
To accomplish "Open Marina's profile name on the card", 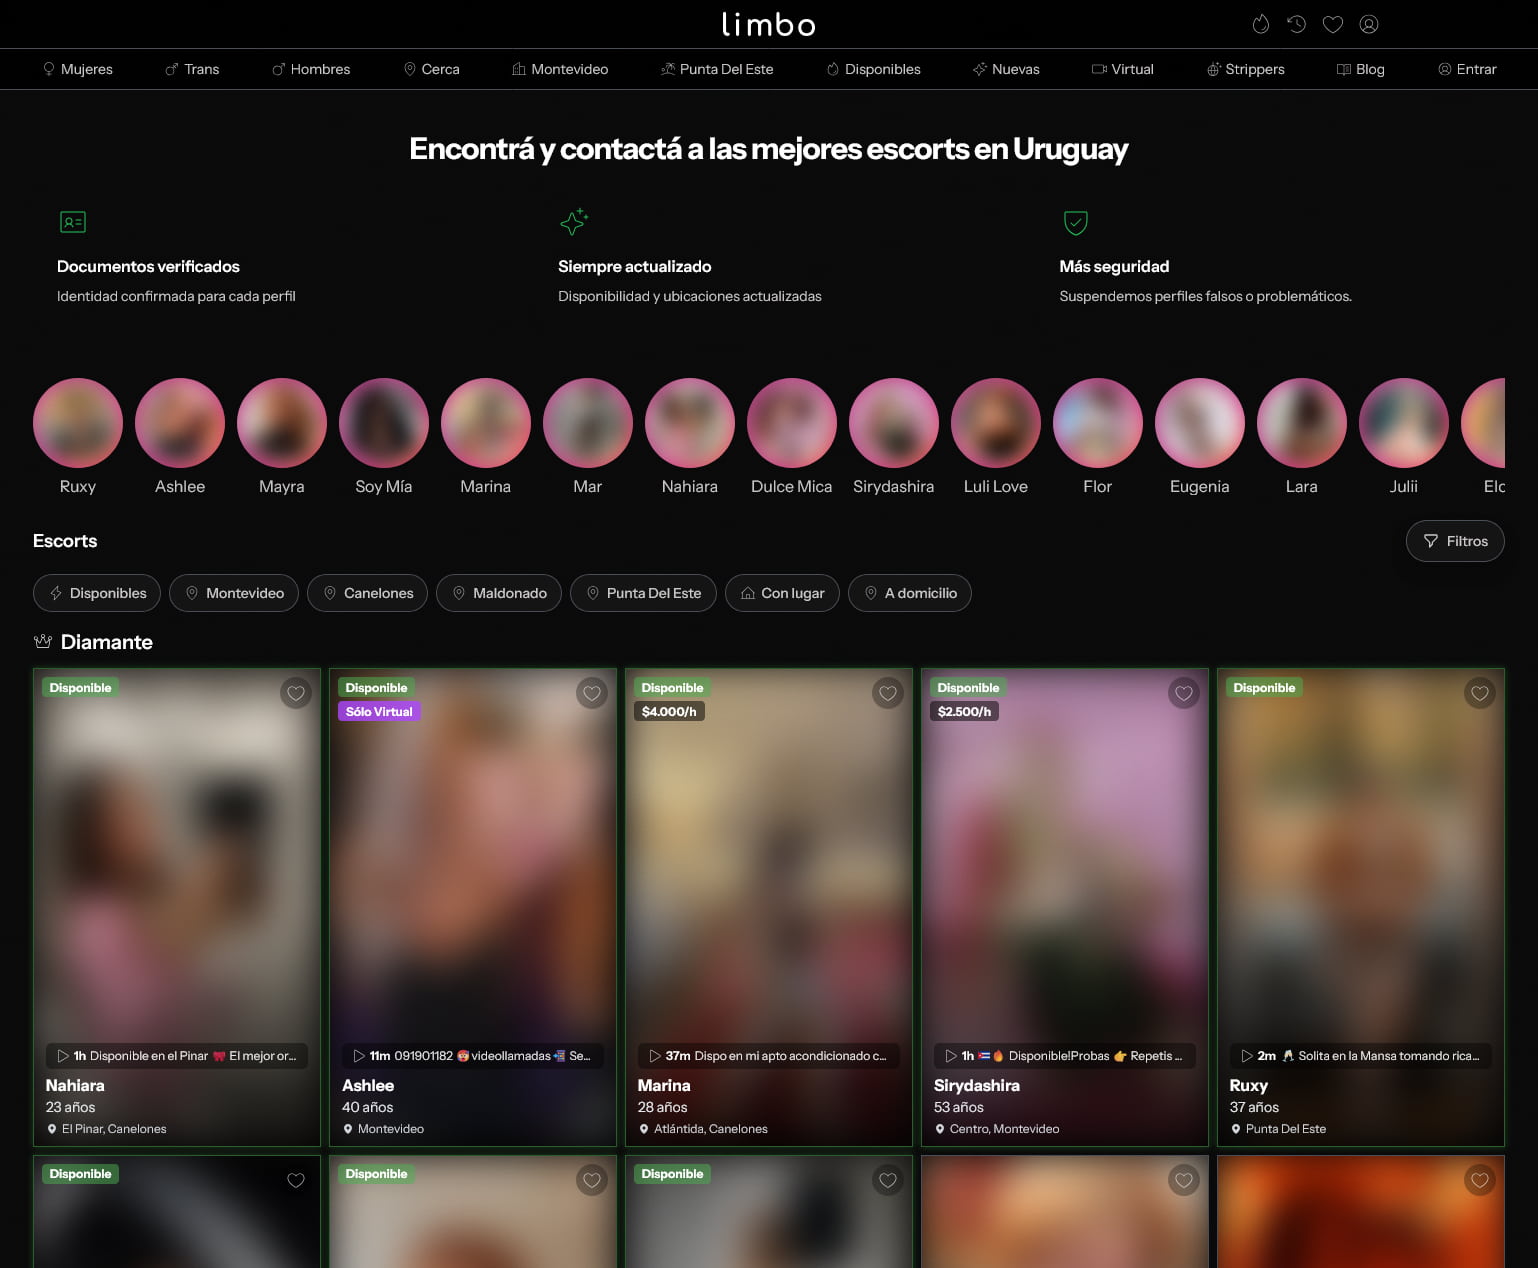I will 664,1085.
